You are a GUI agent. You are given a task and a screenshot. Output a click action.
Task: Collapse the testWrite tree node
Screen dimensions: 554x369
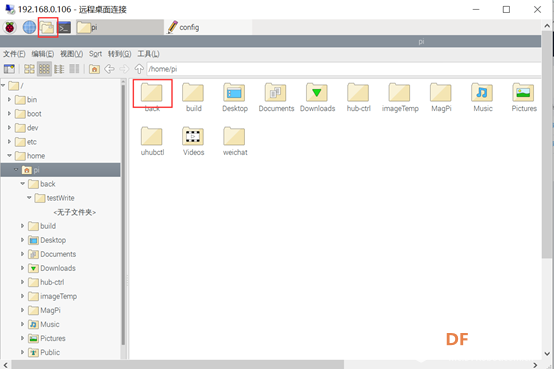29,198
